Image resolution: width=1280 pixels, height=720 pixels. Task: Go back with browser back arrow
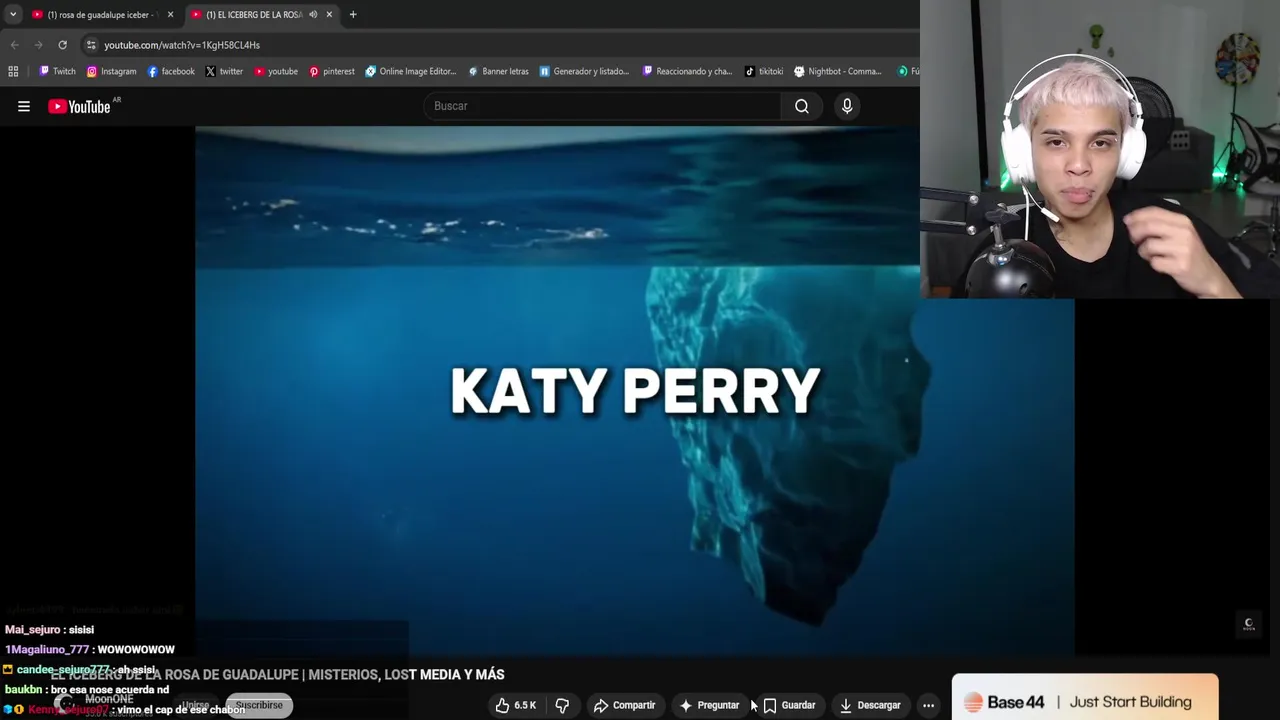(x=14, y=45)
